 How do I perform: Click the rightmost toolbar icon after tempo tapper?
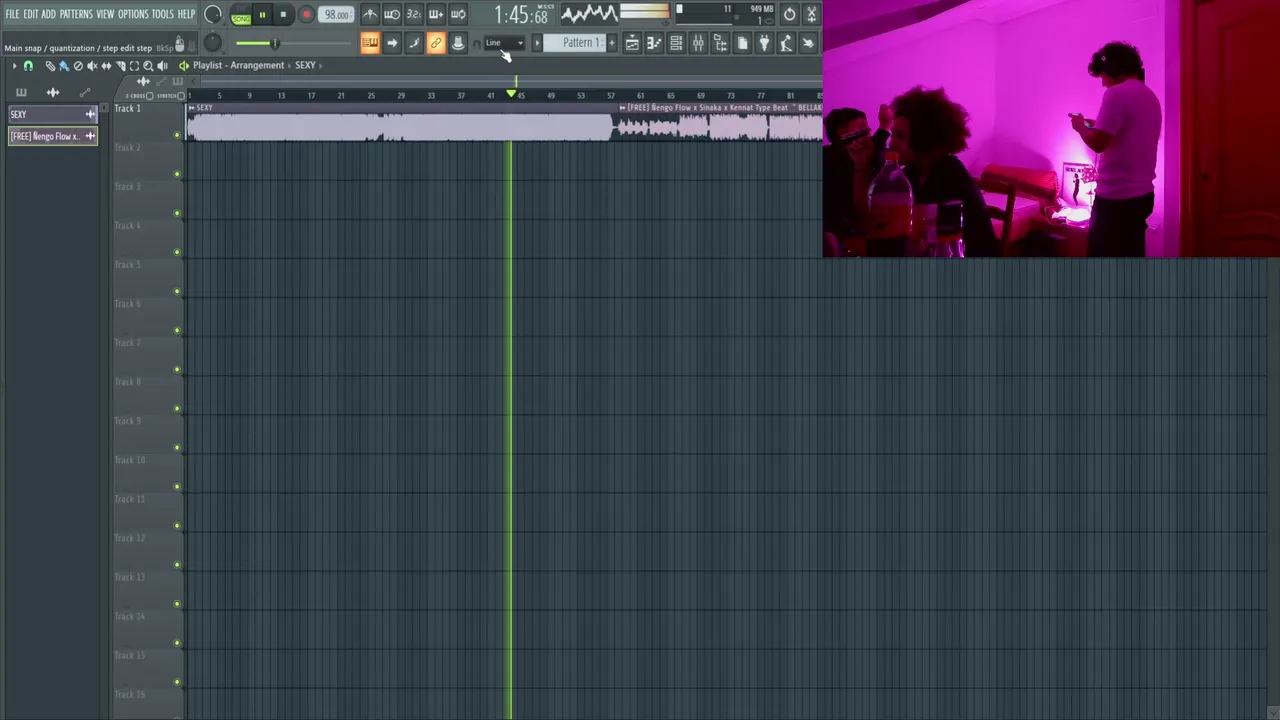pyautogui.click(x=808, y=43)
